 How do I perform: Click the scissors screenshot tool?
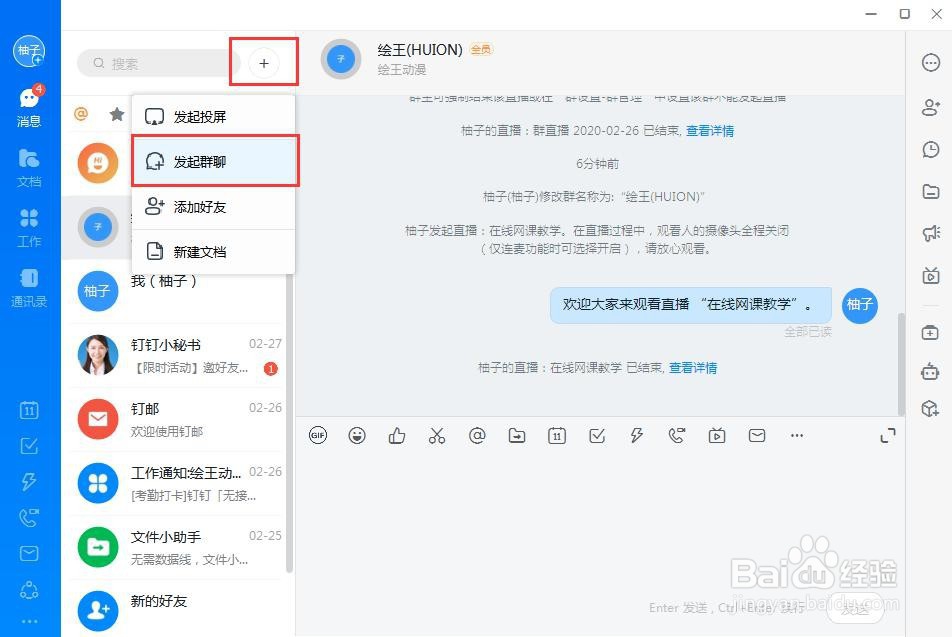pos(437,435)
